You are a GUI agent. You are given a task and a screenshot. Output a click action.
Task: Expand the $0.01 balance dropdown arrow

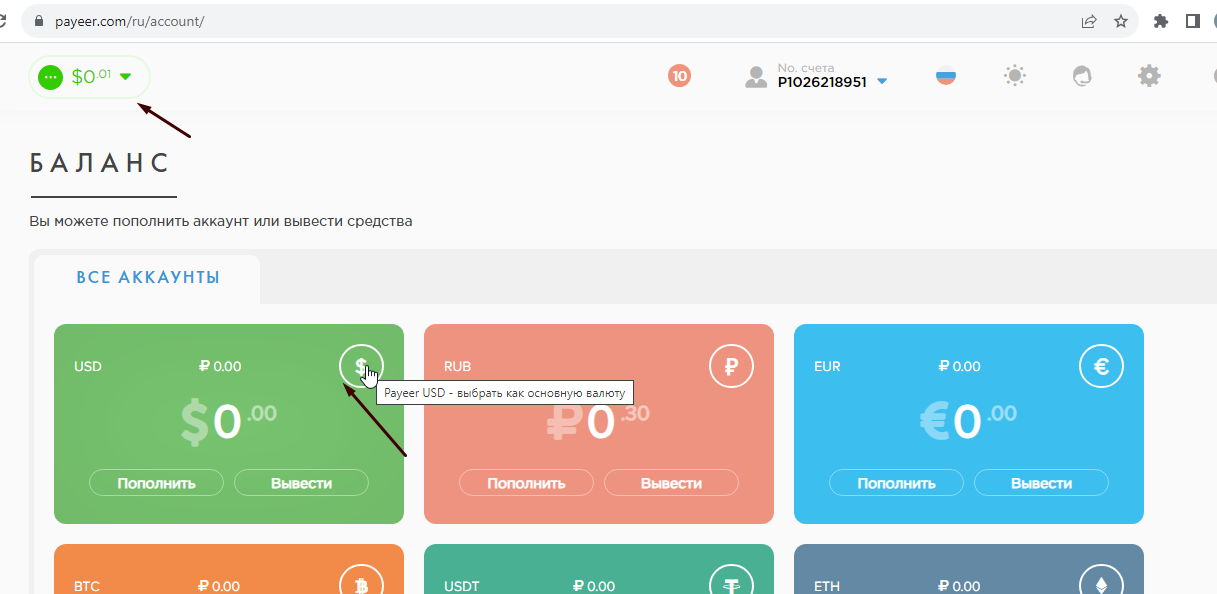(125, 77)
